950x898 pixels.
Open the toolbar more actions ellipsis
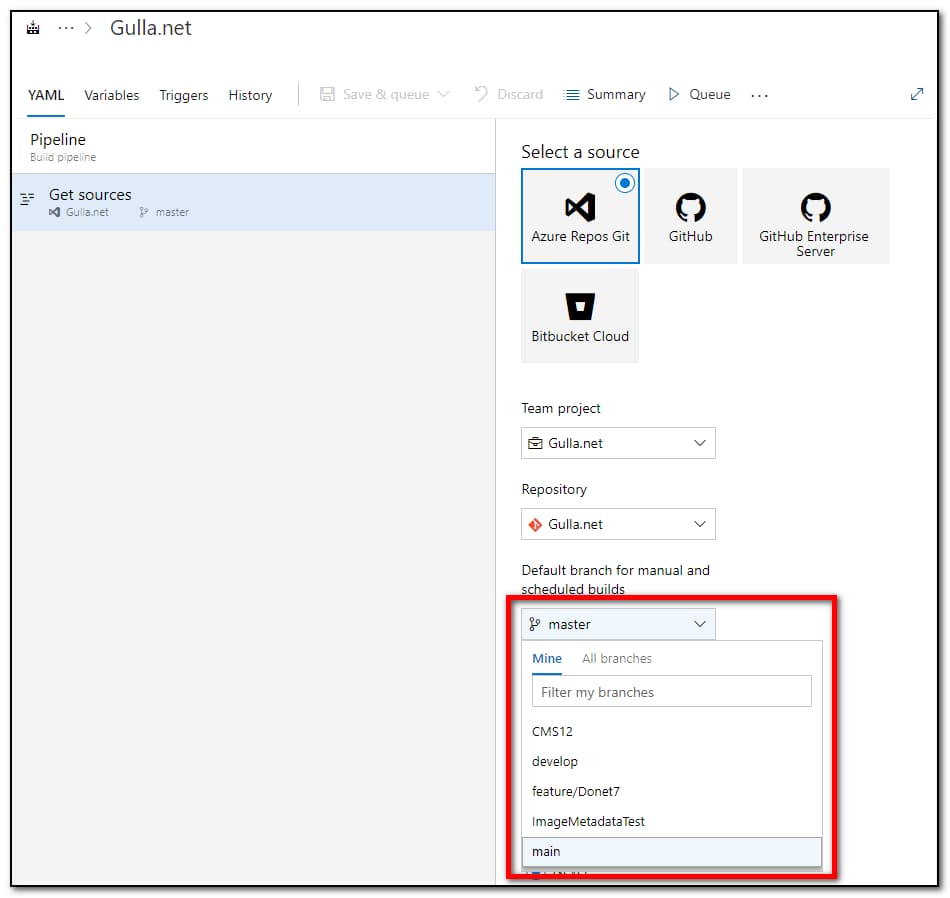coord(759,95)
